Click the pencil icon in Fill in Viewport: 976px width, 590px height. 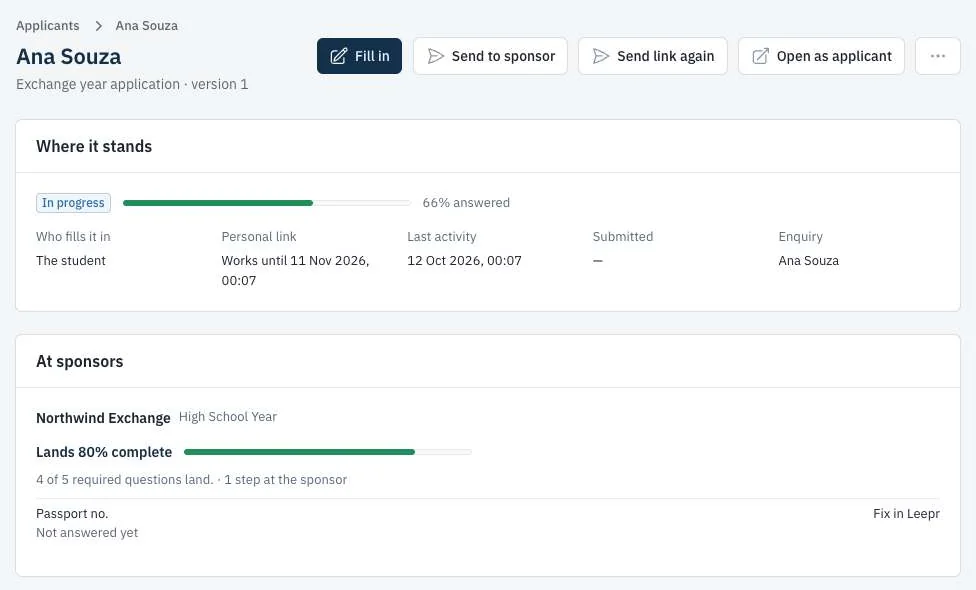click(x=338, y=56)
